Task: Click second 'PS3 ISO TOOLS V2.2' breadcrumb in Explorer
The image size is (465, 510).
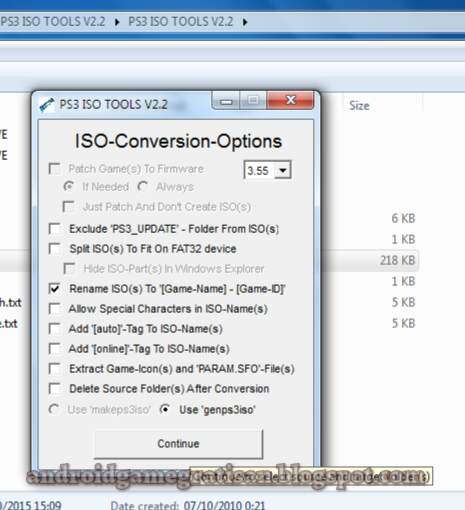Action: pyautogui.click(x=181, y=22)
